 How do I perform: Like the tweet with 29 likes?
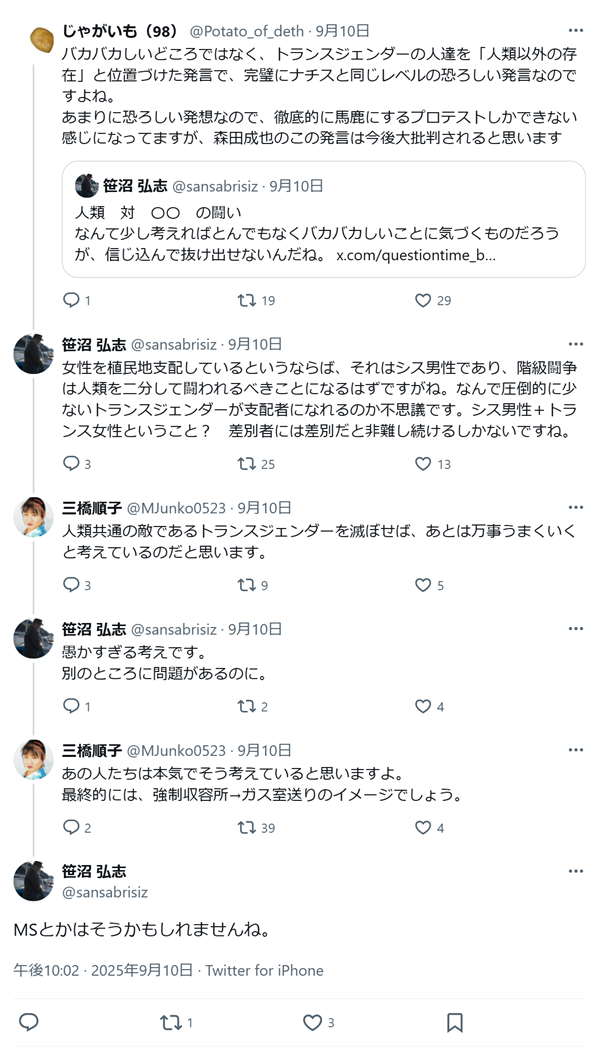422,300
